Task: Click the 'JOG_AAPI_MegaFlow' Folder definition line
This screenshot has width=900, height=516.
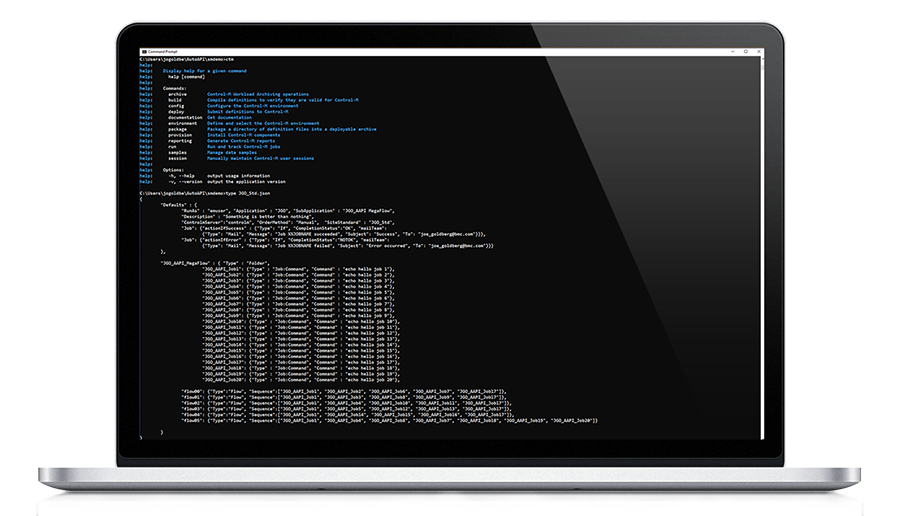Action: [215, 263]
